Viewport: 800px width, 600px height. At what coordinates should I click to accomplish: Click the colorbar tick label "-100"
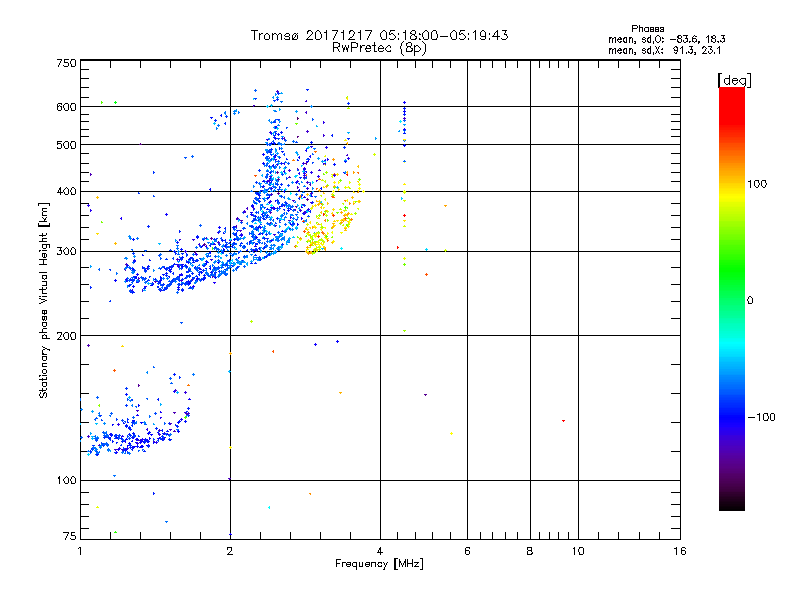[762, 417]
